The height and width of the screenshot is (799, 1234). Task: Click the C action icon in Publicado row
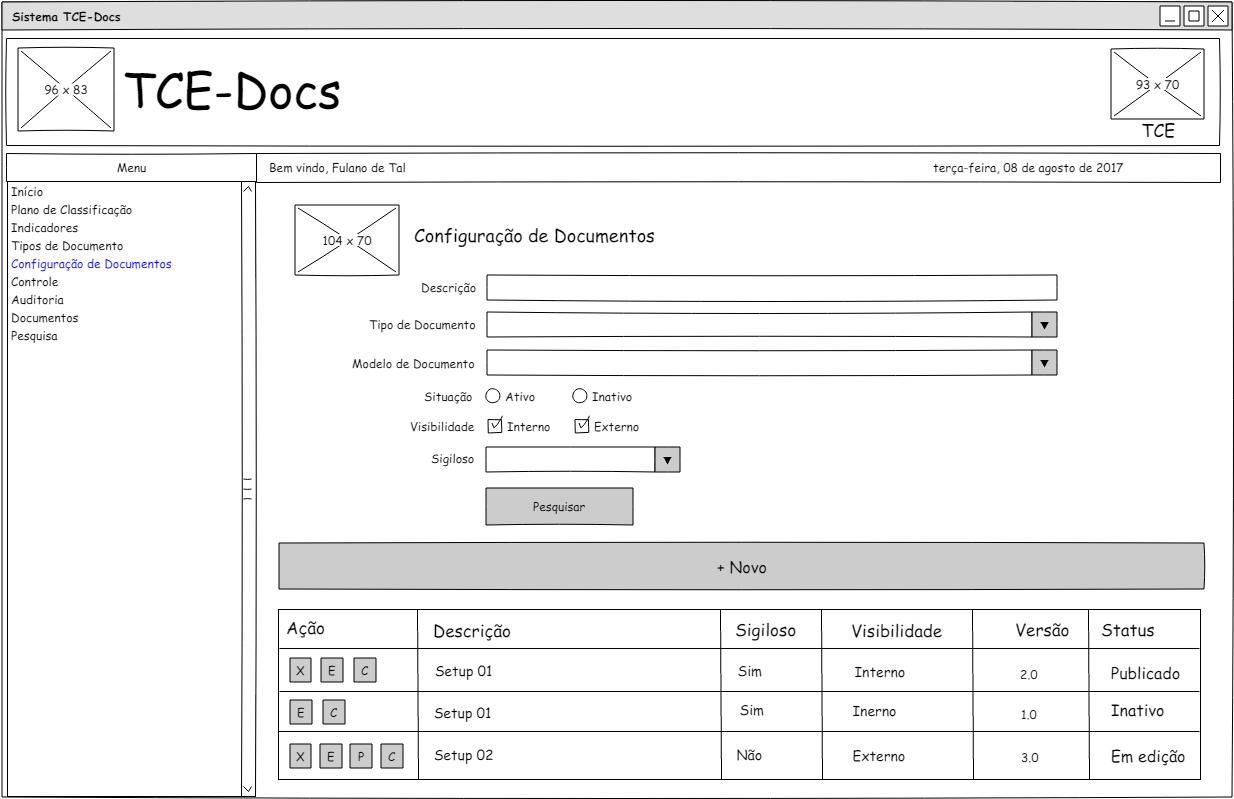point(365,671)
